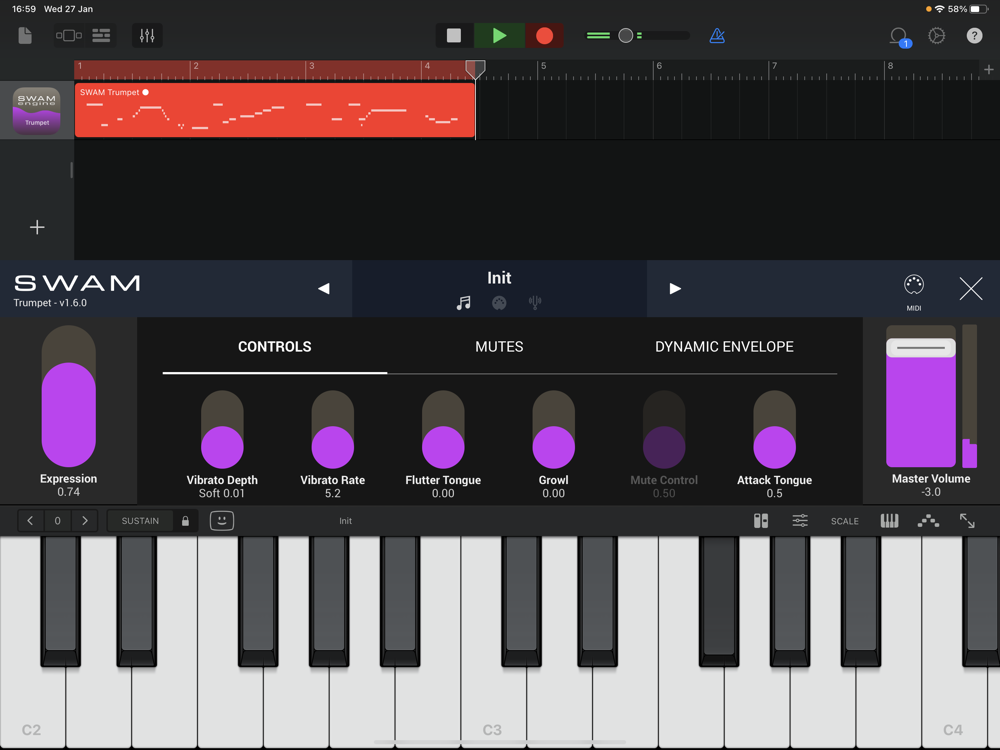Open the DYNAMIC ENVELOPE tab
Screen dimensions: 1000x750
(x=724, y=347)
